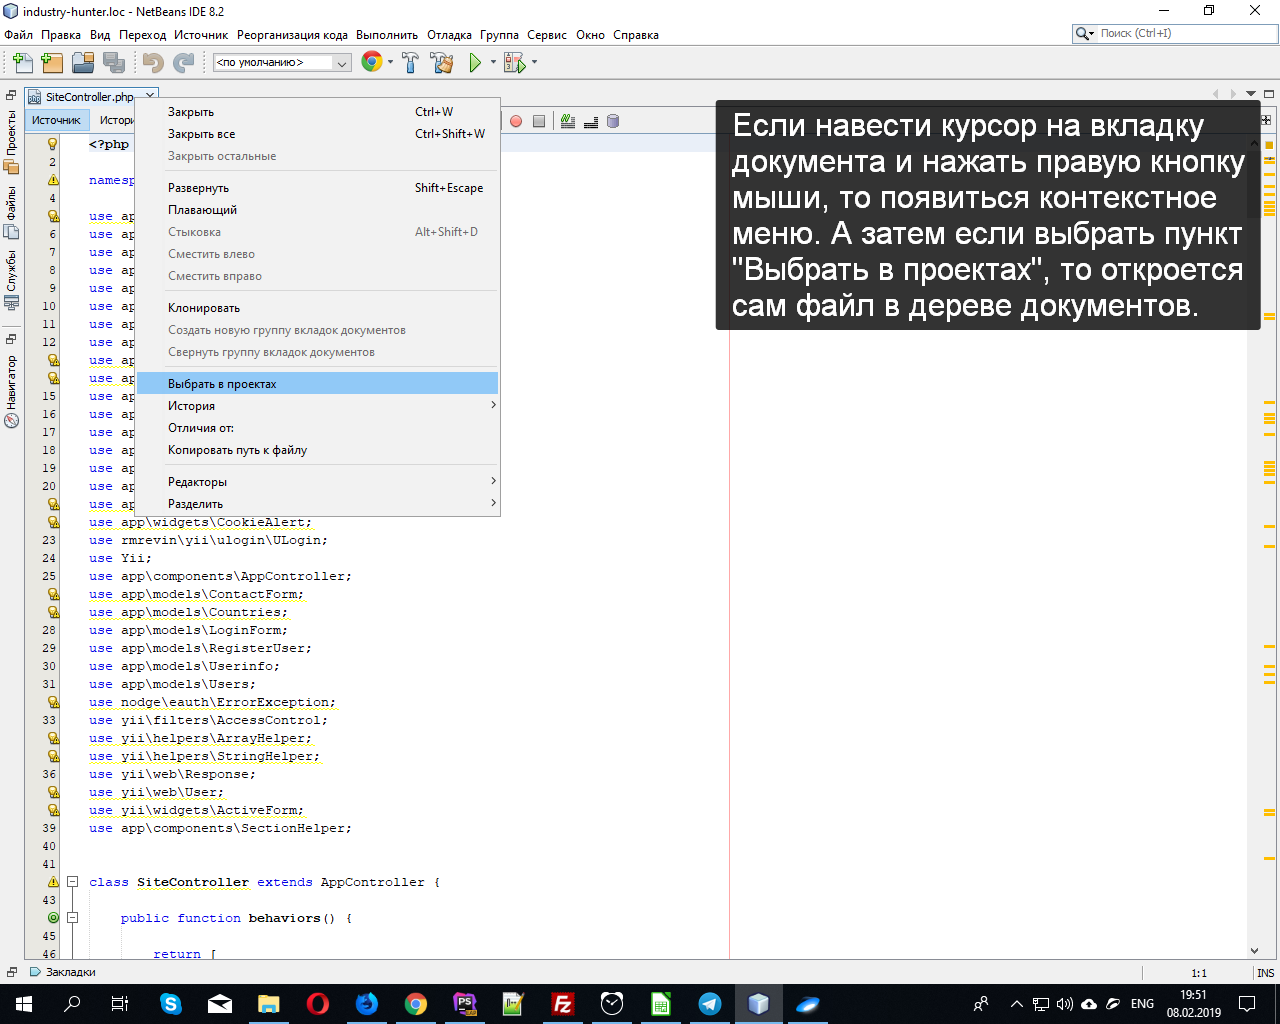Expand the Разделить submenu arrow
This screenshot has width=1280, height=1024.
[x=493, y=503]
